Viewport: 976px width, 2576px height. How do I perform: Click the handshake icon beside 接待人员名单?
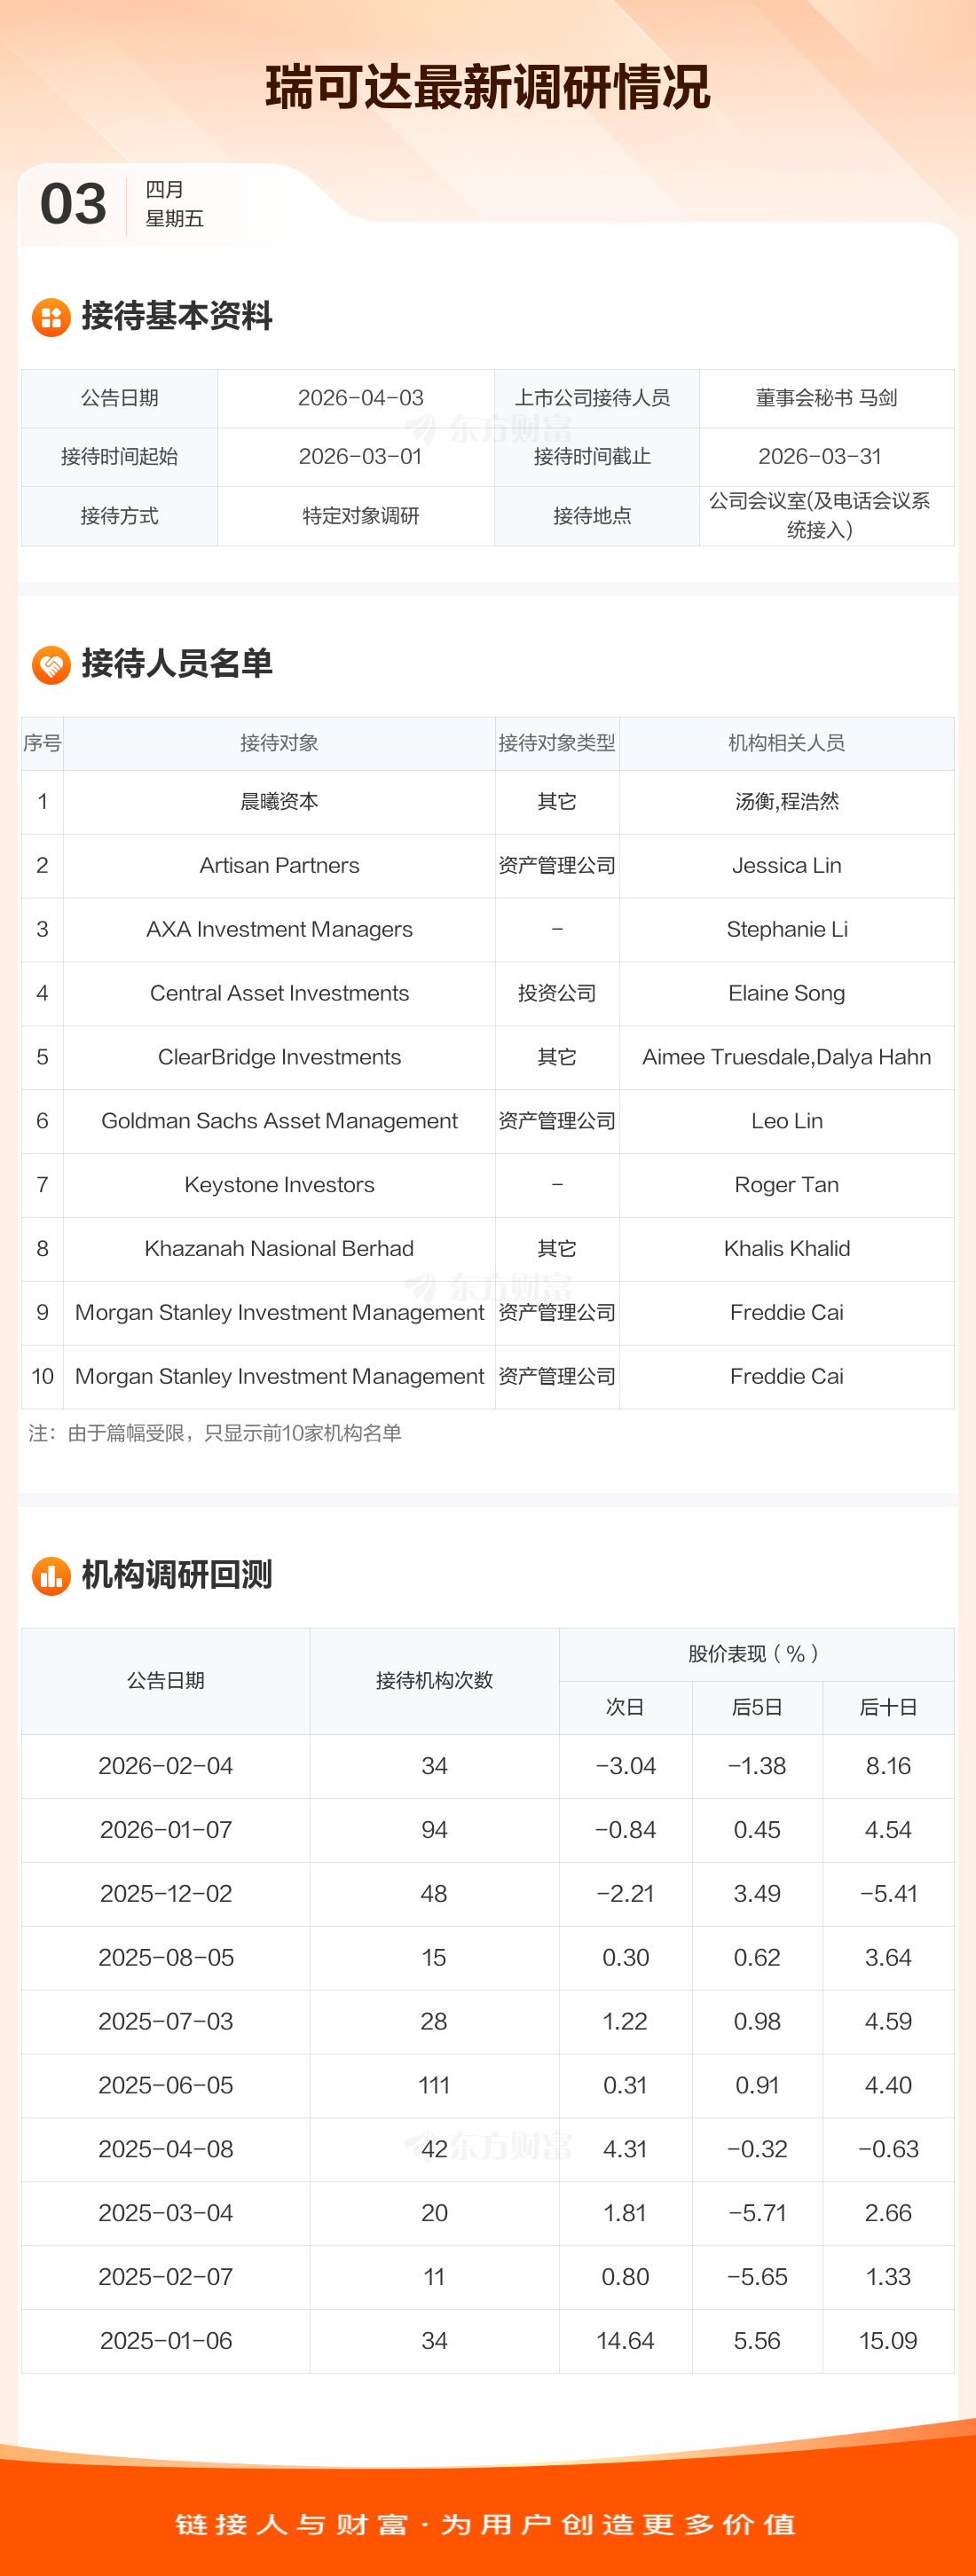pos(51,665)
